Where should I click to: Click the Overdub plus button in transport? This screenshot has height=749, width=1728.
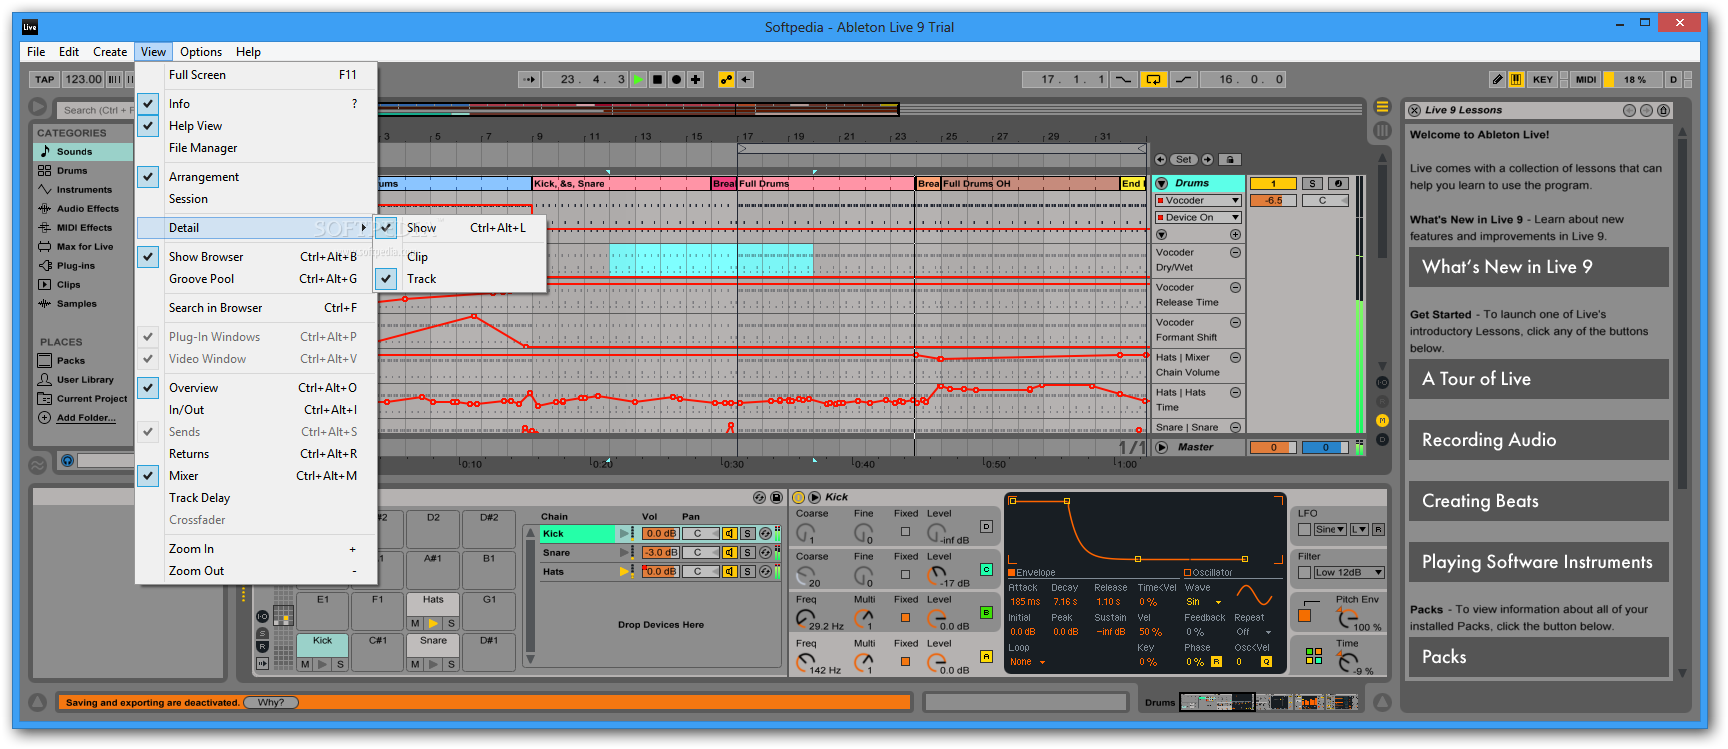click(695, 79)
